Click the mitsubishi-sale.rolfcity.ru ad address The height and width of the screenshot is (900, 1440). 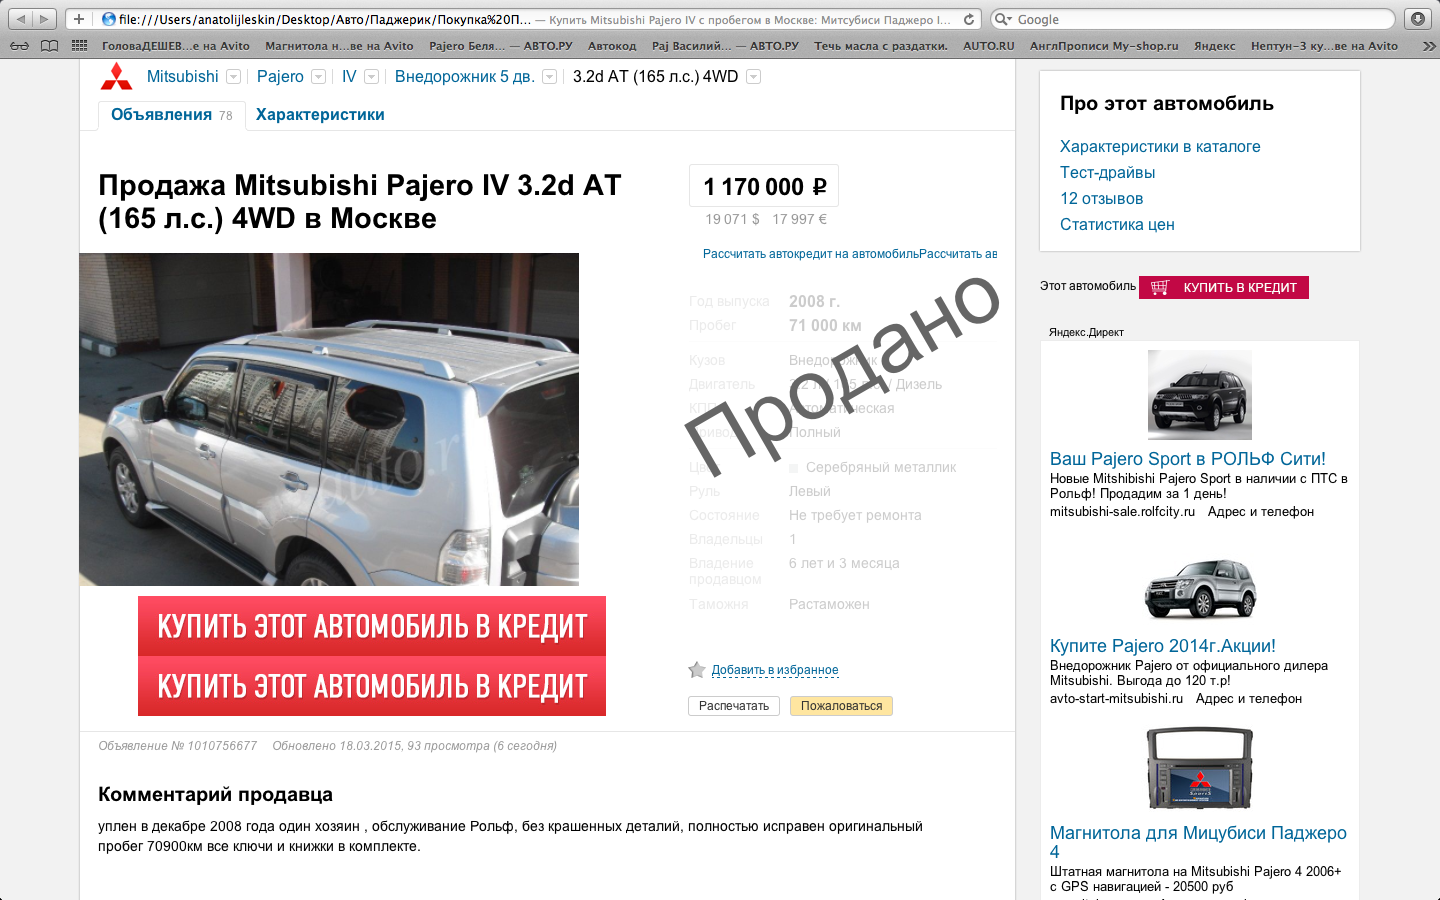[x=1122, y=512]
